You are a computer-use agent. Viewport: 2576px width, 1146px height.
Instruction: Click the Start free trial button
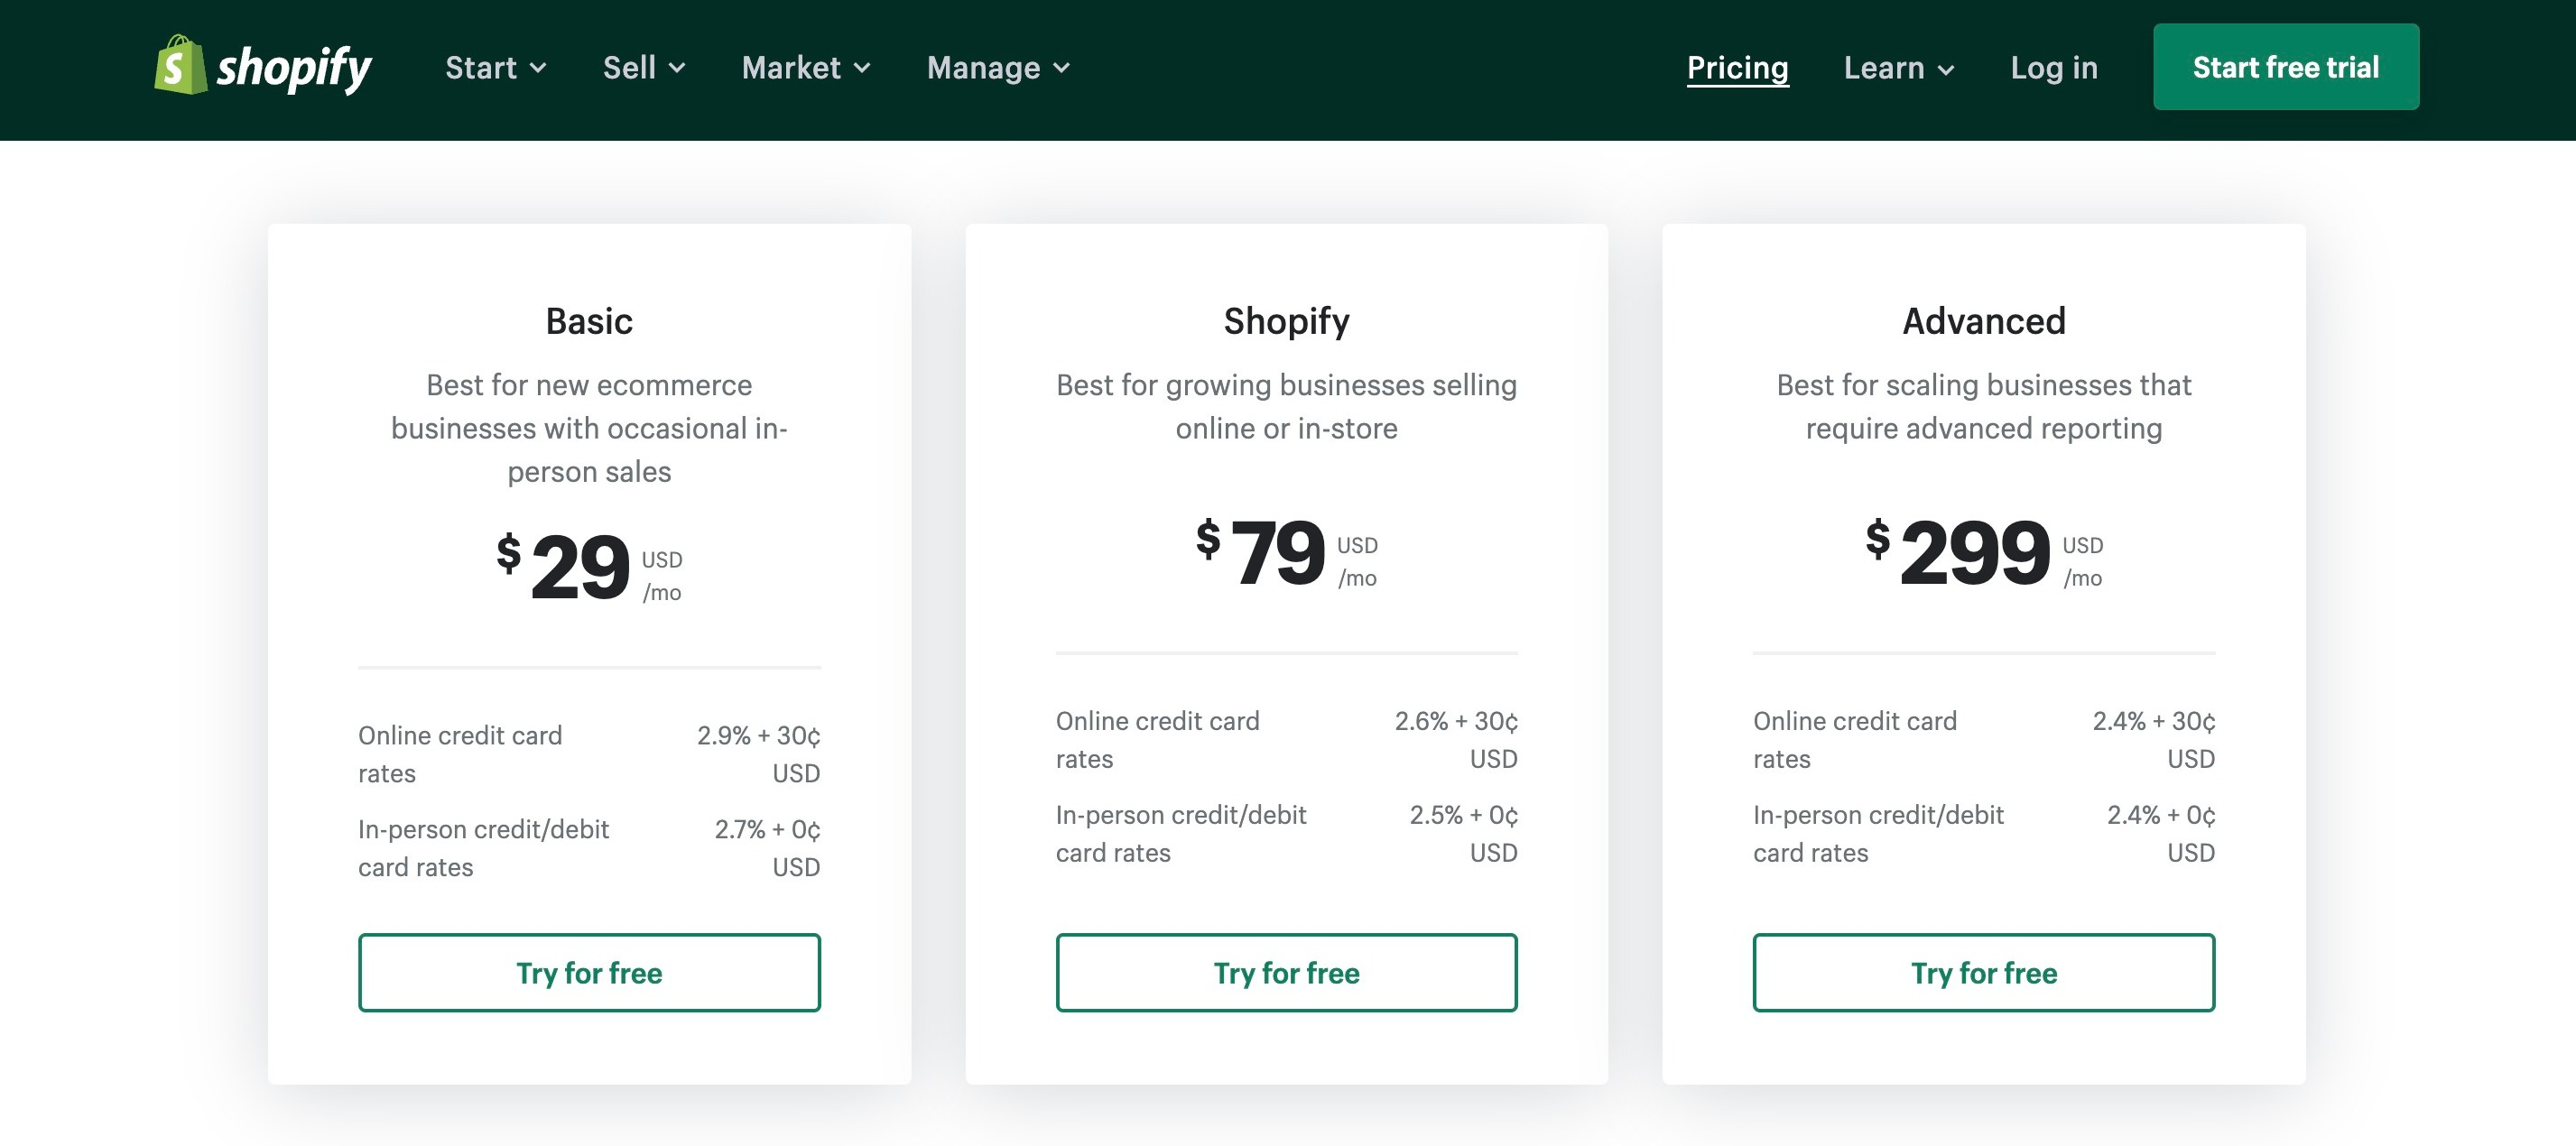[2286, 67]
